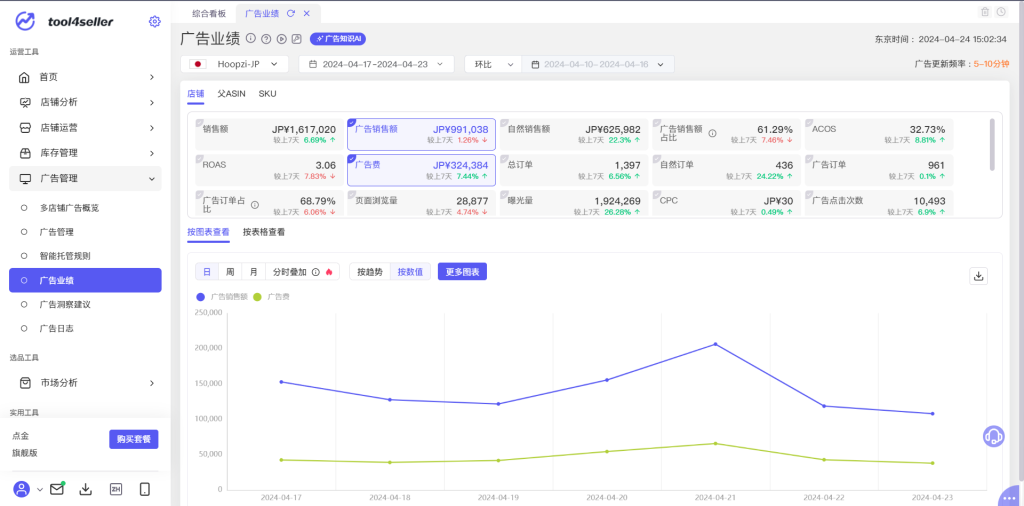Click the metrics panel vertical scrollbar
Viewport: 1024px width, 506px height.
click(992, 144)
